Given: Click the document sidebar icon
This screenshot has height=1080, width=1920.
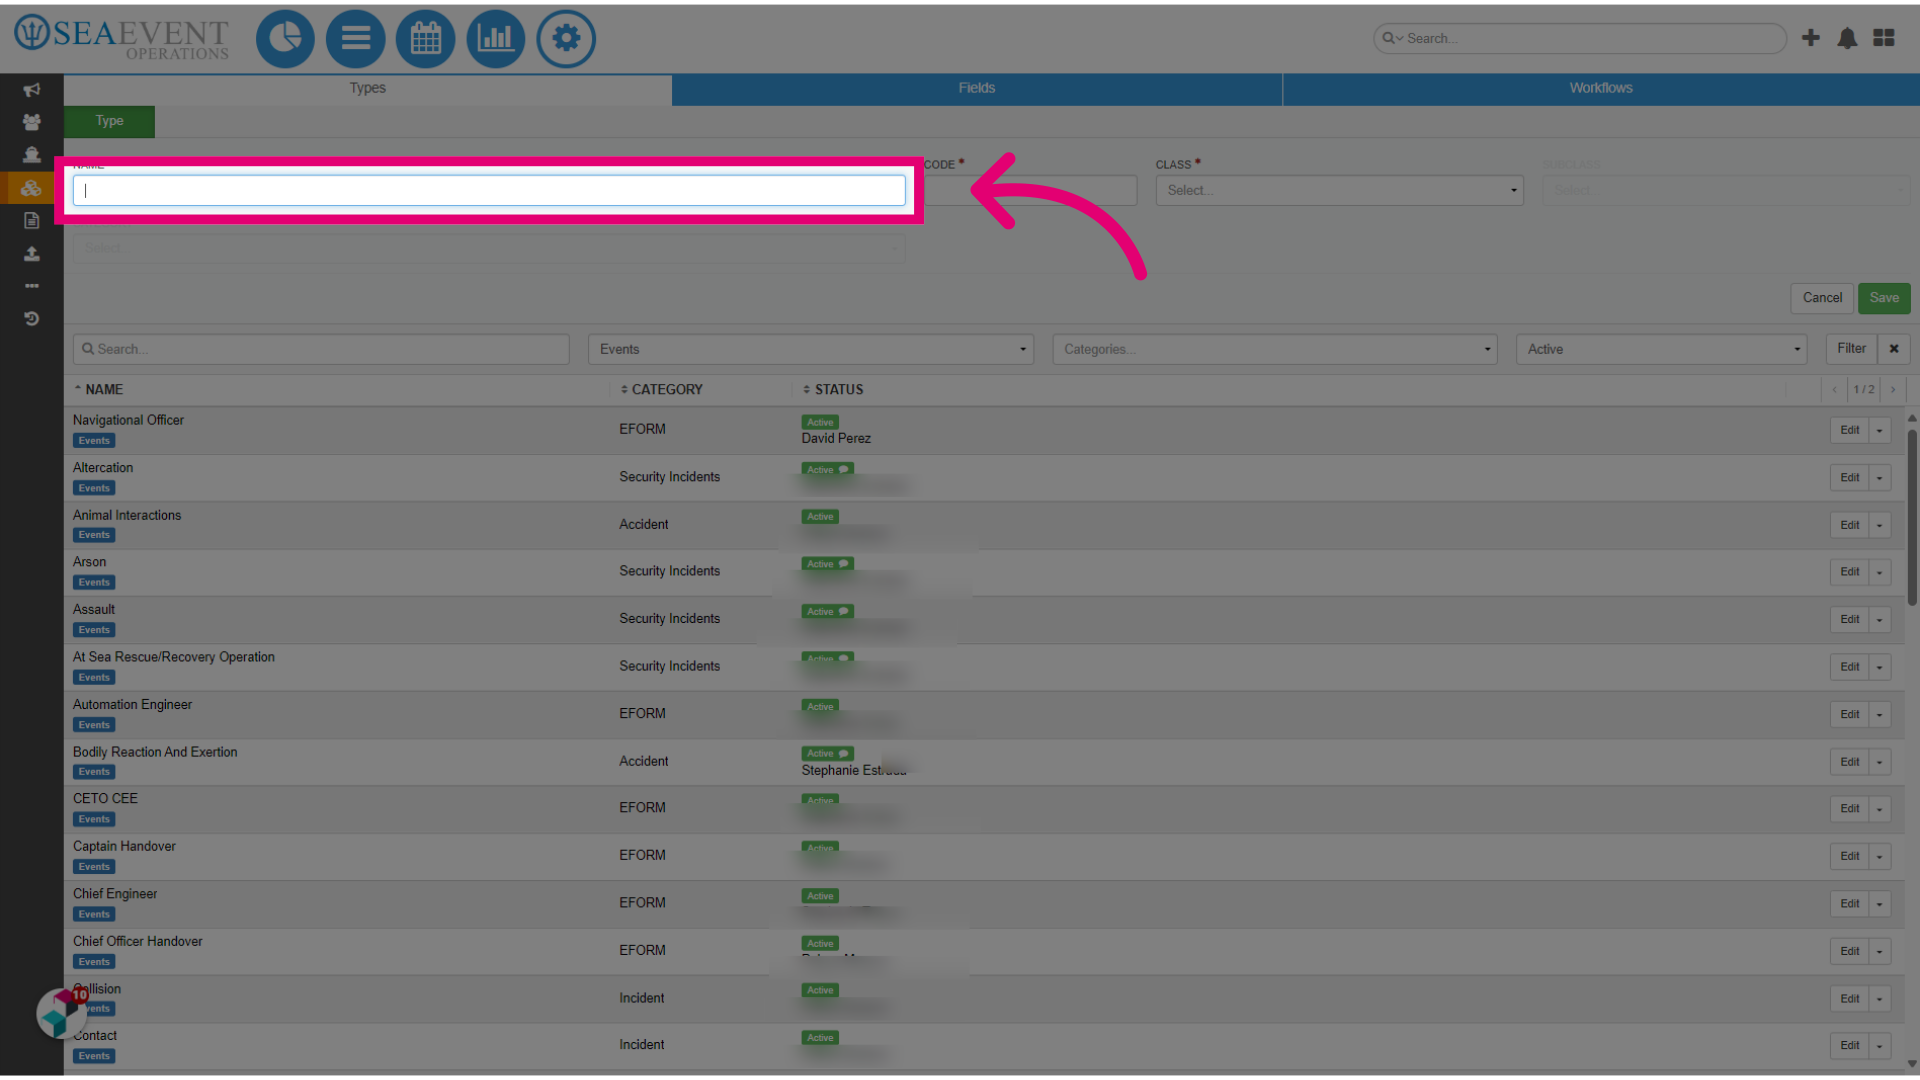Looking at the screenshot, I should point(32,220).
